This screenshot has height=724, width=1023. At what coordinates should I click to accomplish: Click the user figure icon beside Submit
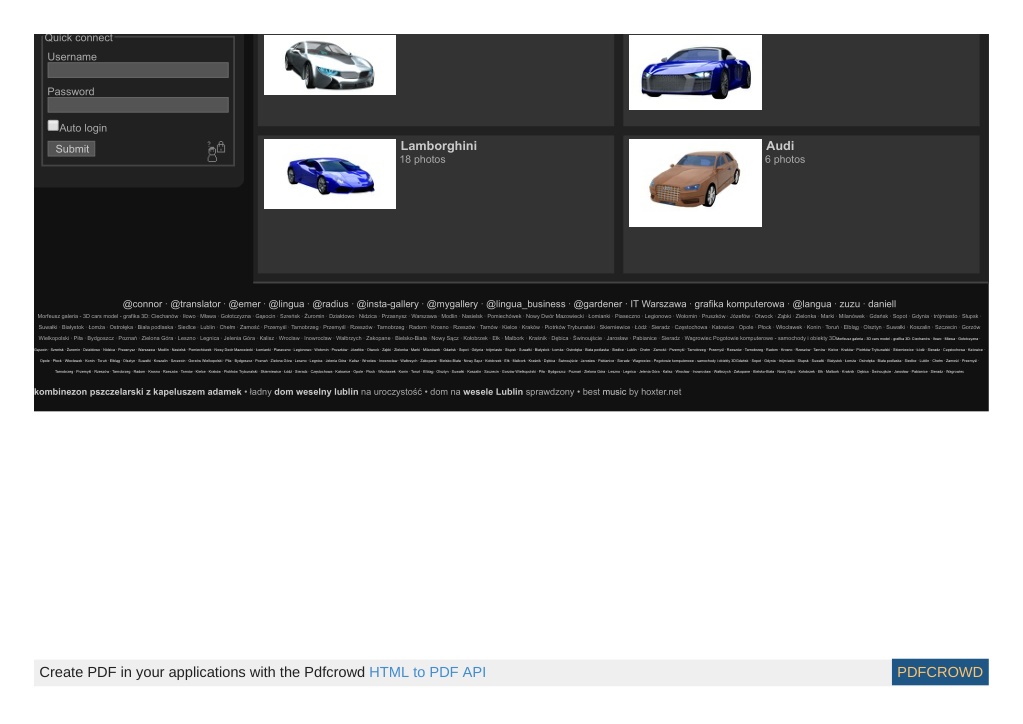pyautogui.click(x=212, y=155)
